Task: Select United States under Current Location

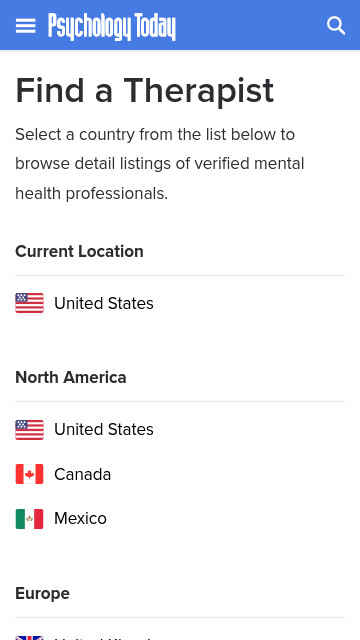Action: 104,303
